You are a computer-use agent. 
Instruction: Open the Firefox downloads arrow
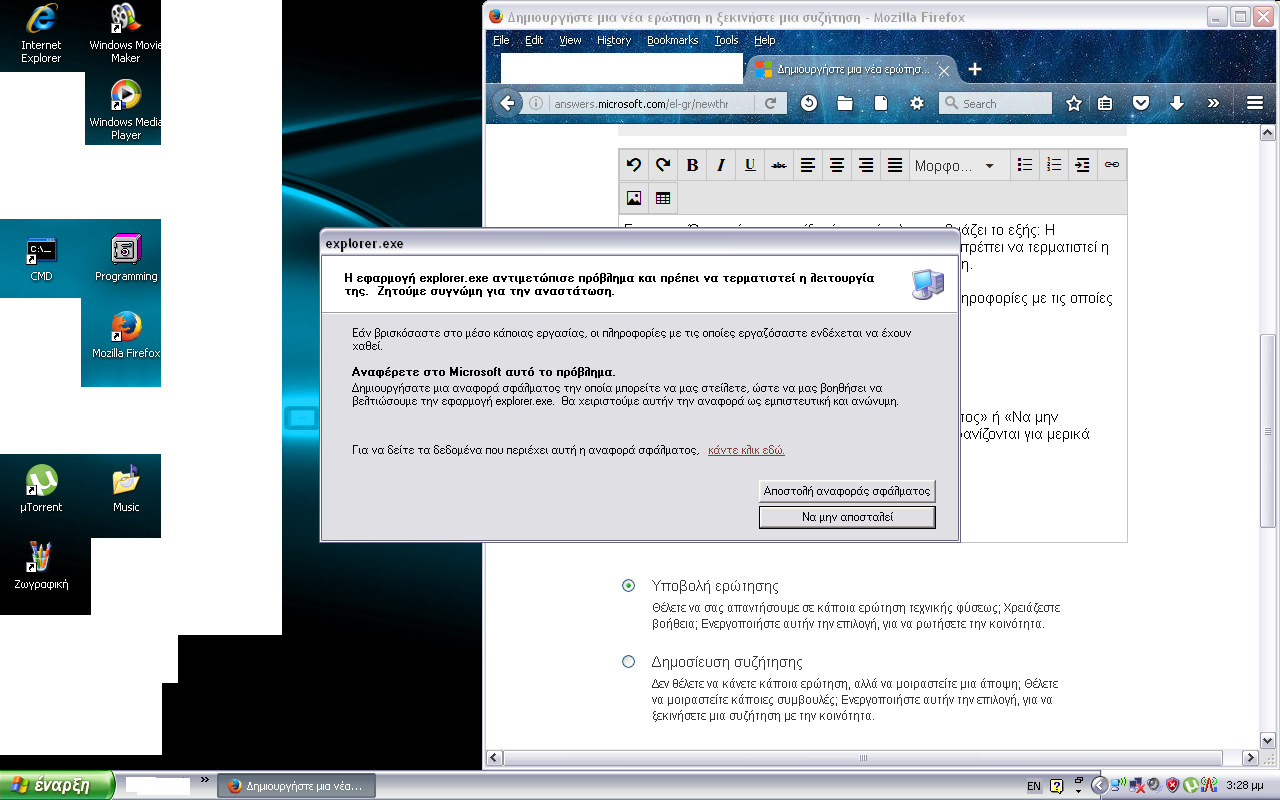click(x=1177, y=103)
